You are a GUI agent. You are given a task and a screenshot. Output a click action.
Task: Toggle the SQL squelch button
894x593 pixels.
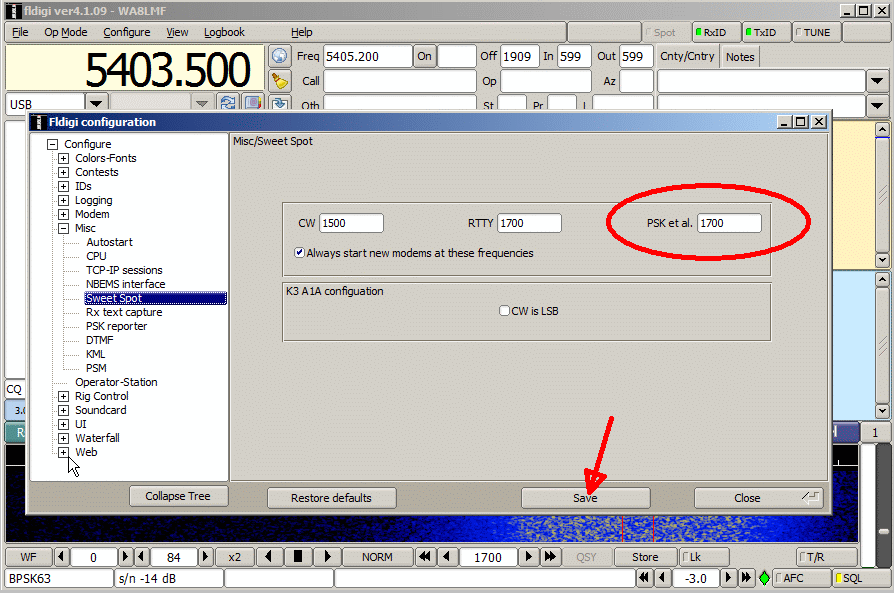point(860,578)
